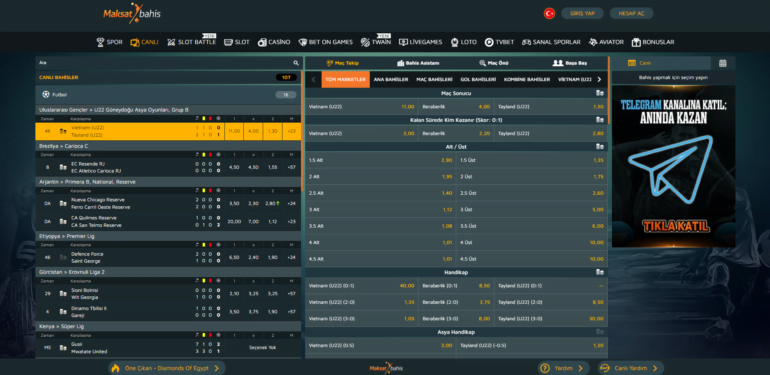The height and width of the screenshot is (375, 770).
Task: Select GOL BAHİSLERİ market filter
Action: click(x=478, y=80)
